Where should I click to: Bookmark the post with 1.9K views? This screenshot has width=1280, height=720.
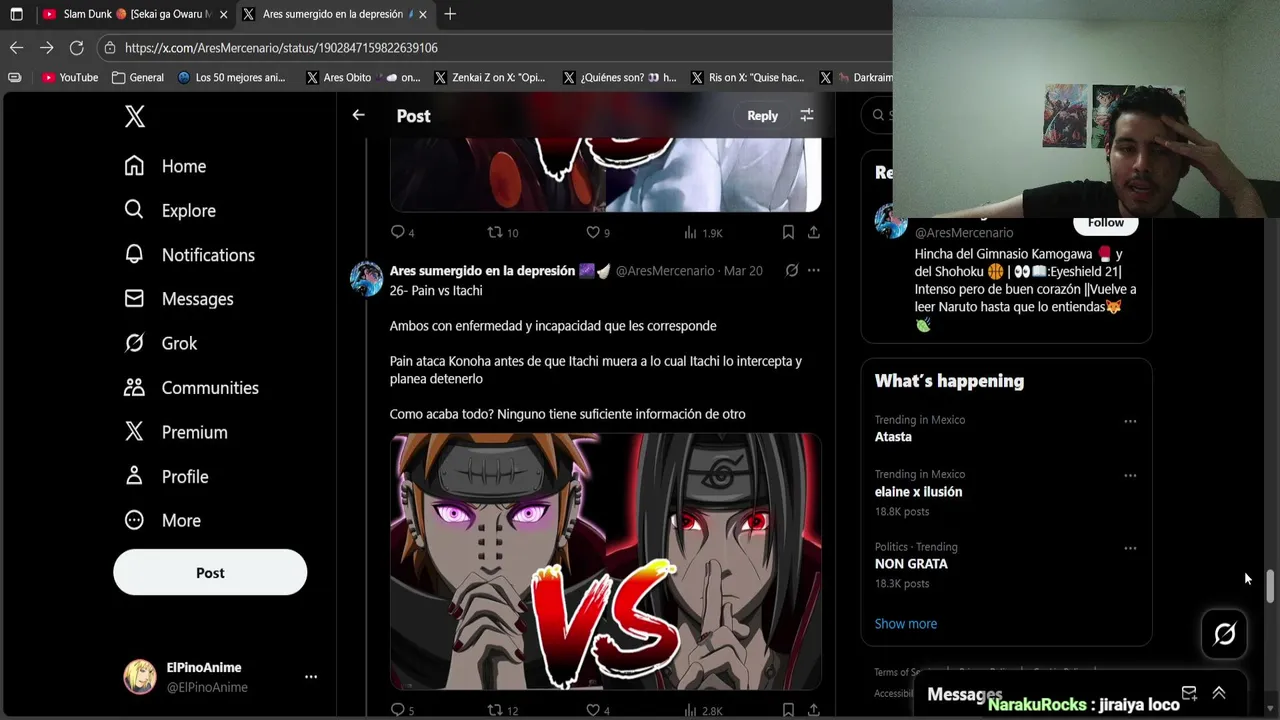click(788, 232)
